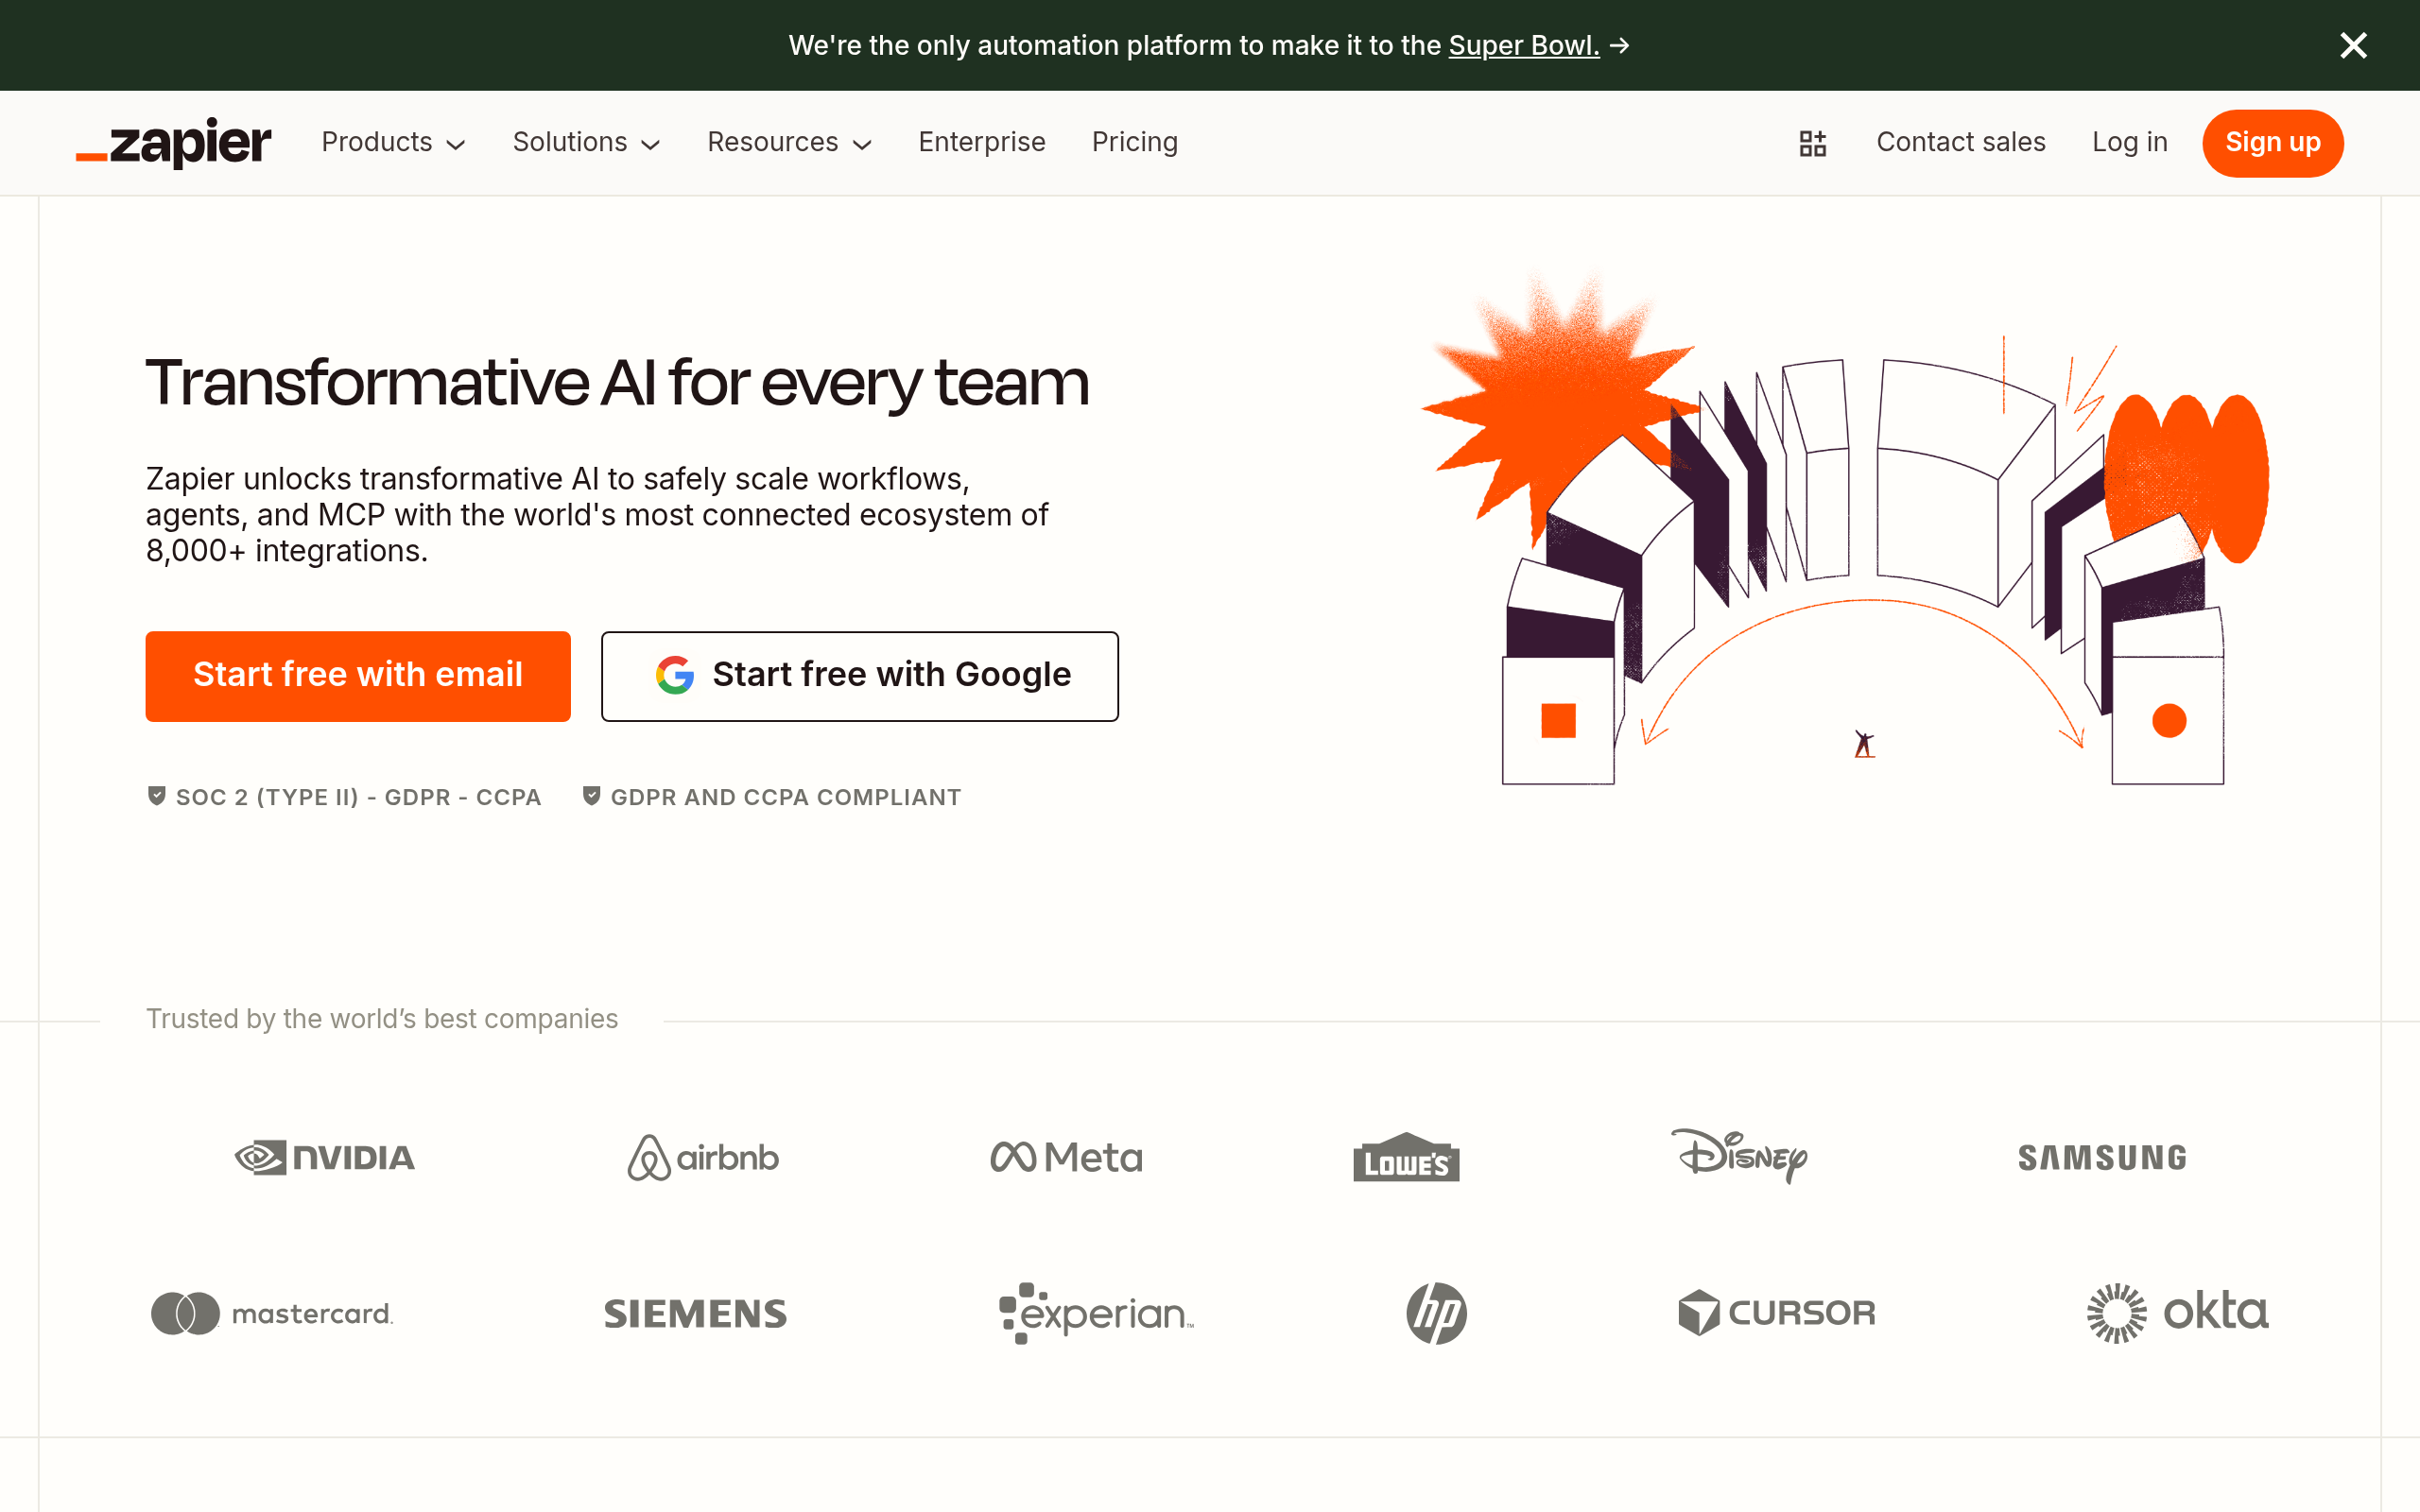
Task: Click Start free with email
Action: (x=357, y=676)
